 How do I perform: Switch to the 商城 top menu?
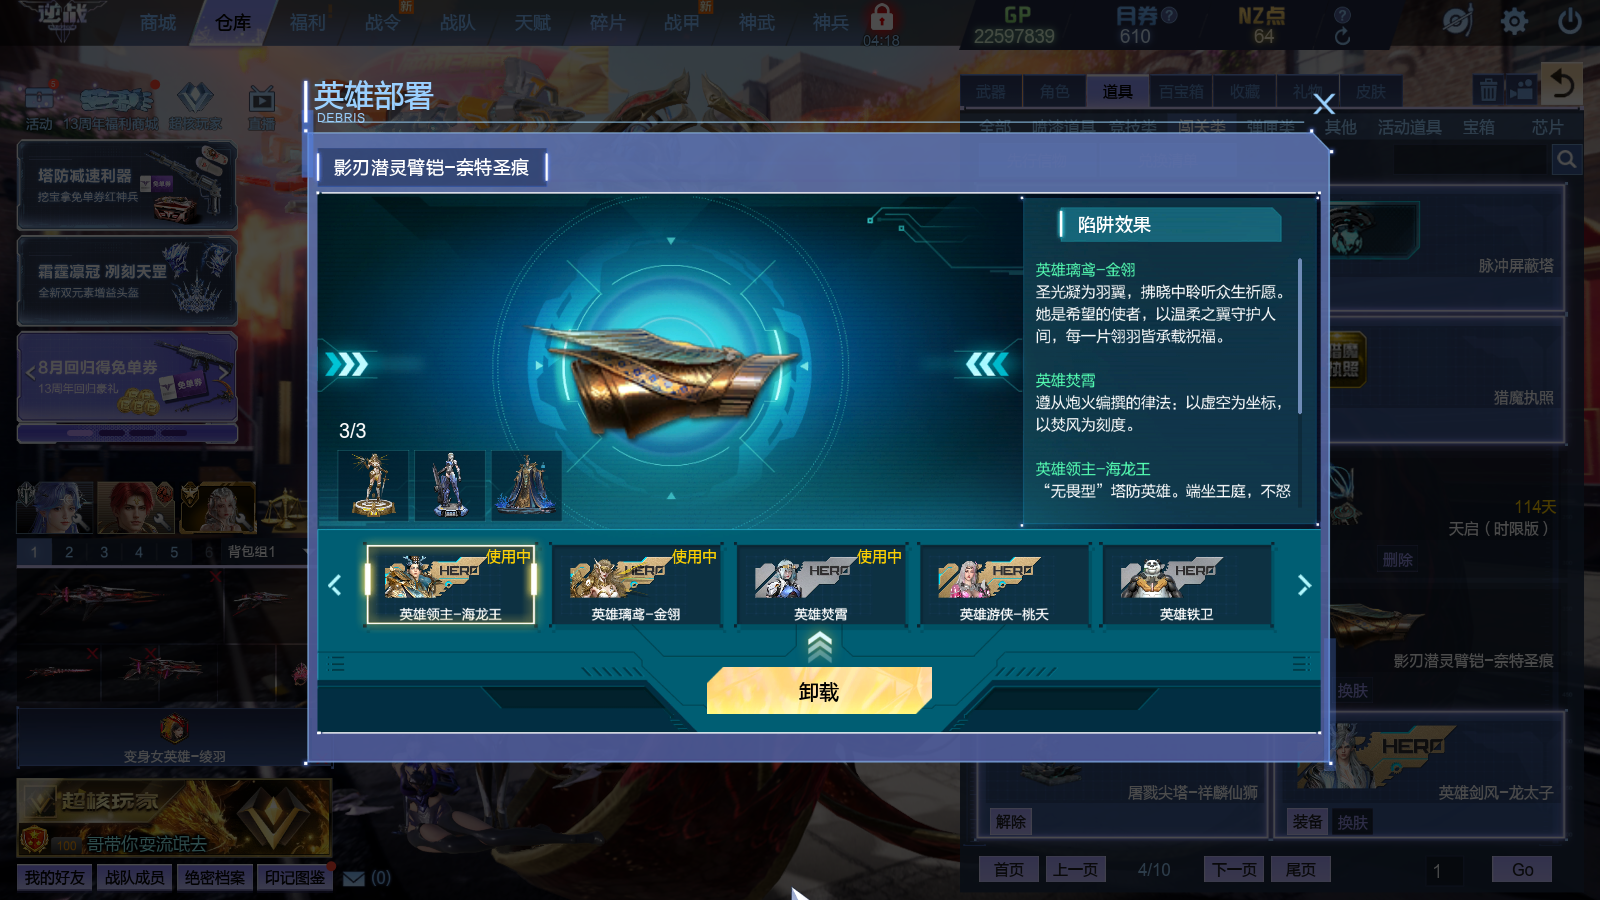(x=158, y=23)
